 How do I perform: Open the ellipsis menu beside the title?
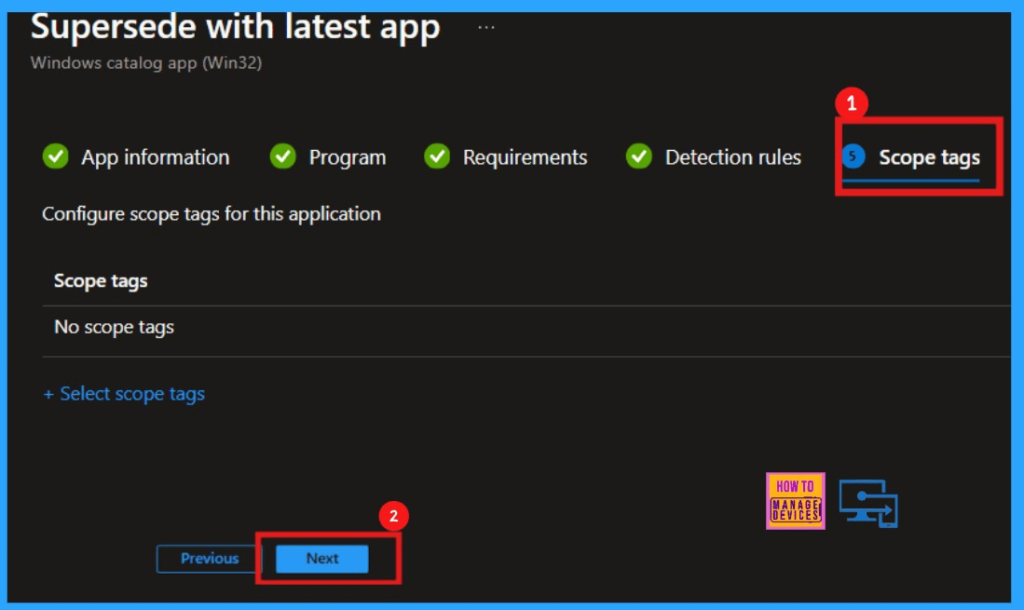486,27
